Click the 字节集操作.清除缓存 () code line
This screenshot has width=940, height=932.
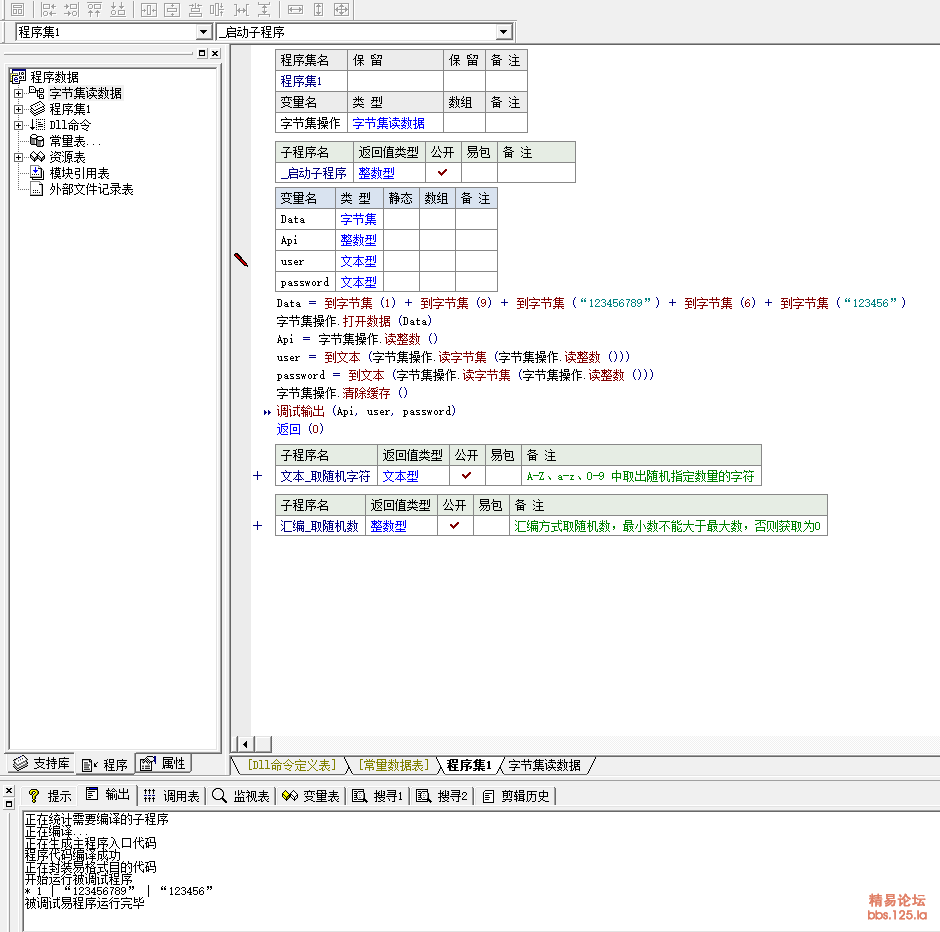pos(342,393)
